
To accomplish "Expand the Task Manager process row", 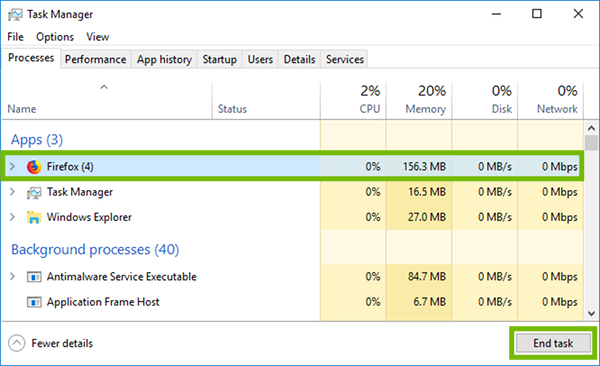I will pos(12,191).
